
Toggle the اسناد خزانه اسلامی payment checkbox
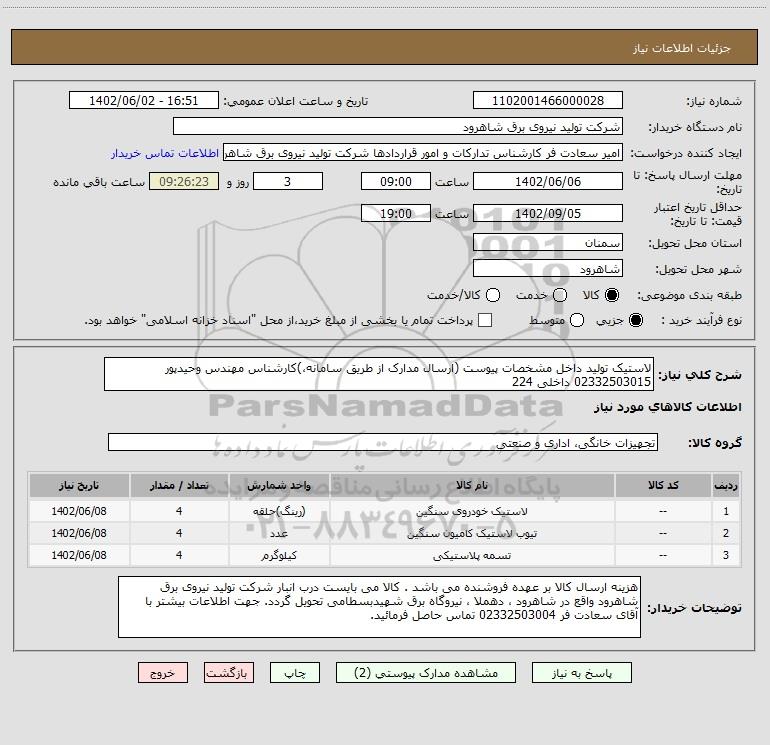coord(485,320)
